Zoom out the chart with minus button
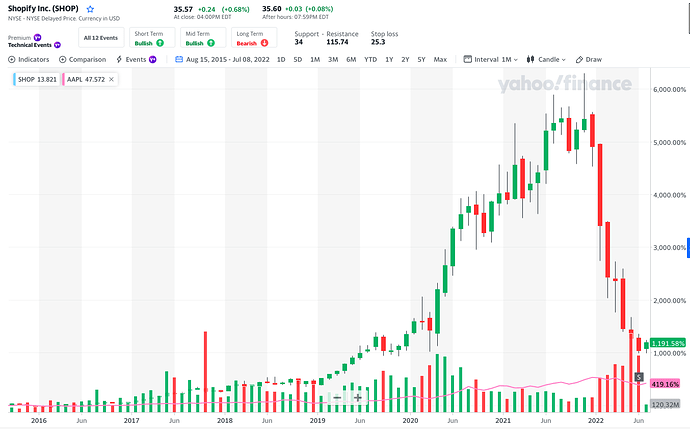Screen dimensions: 690x429 (337, 398)
